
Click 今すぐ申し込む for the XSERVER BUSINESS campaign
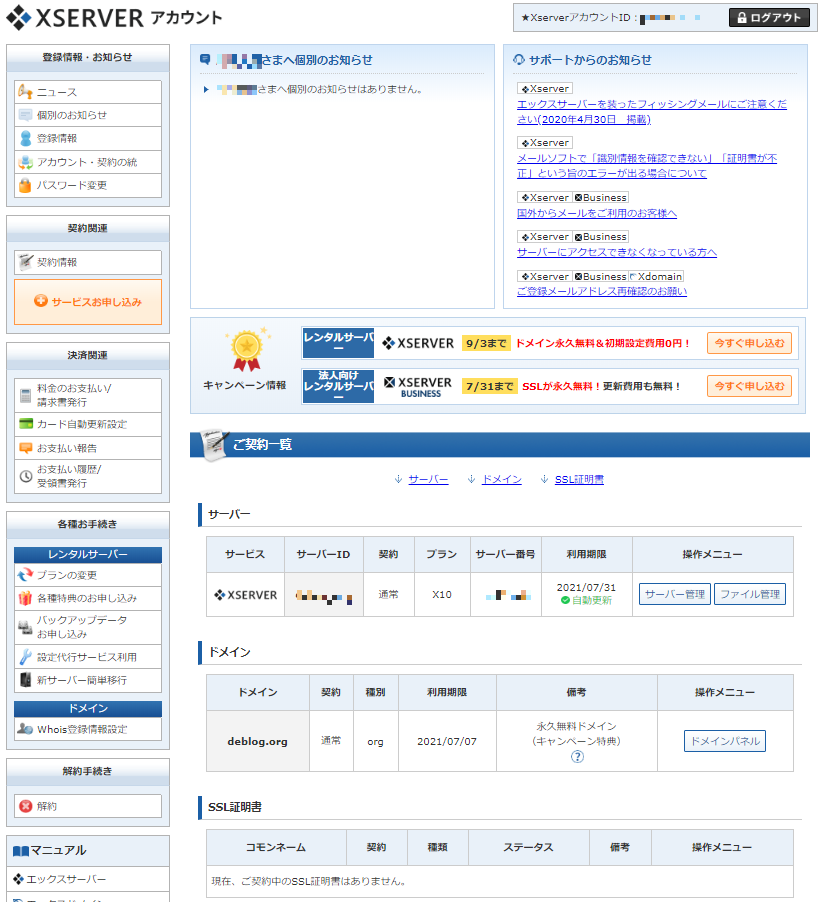pos(749,386)
